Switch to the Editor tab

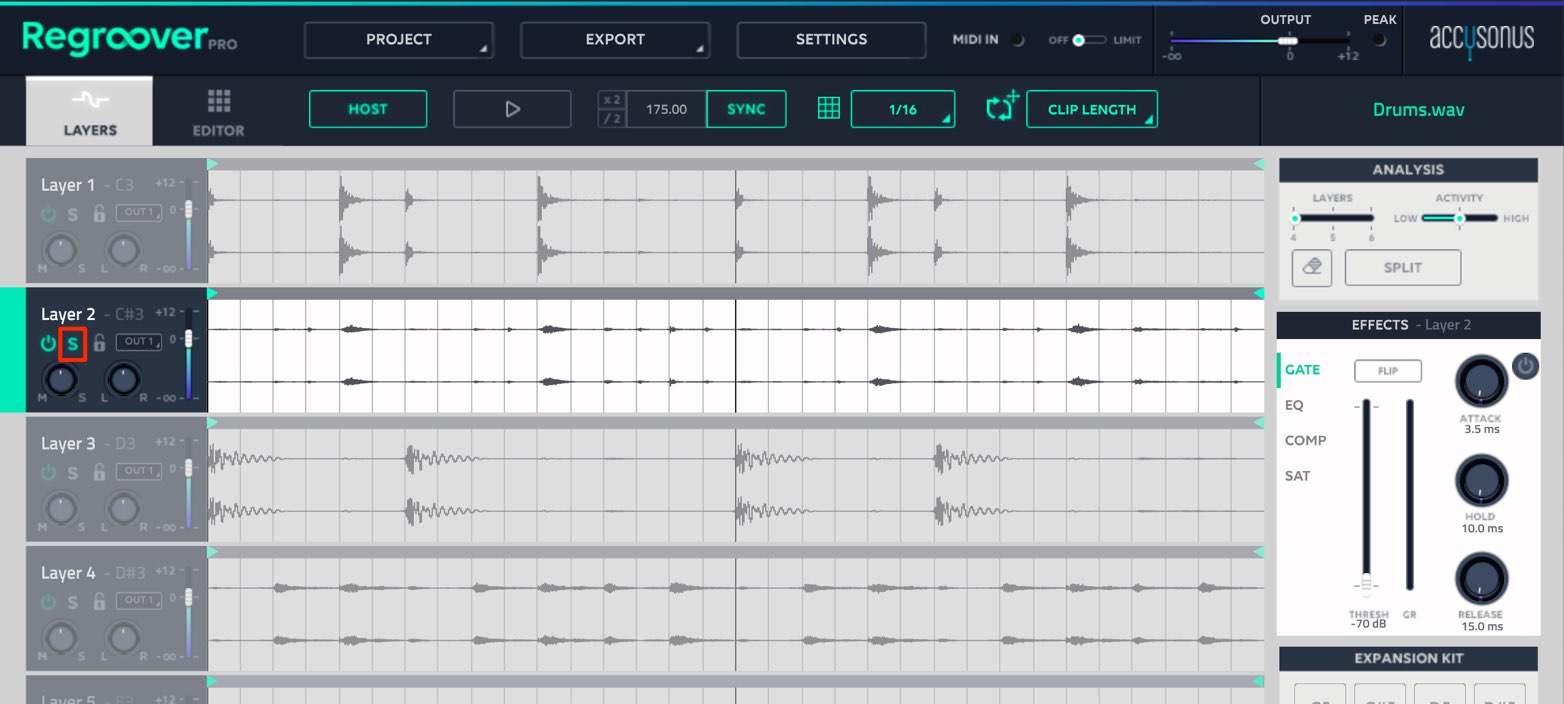point(219,112)
